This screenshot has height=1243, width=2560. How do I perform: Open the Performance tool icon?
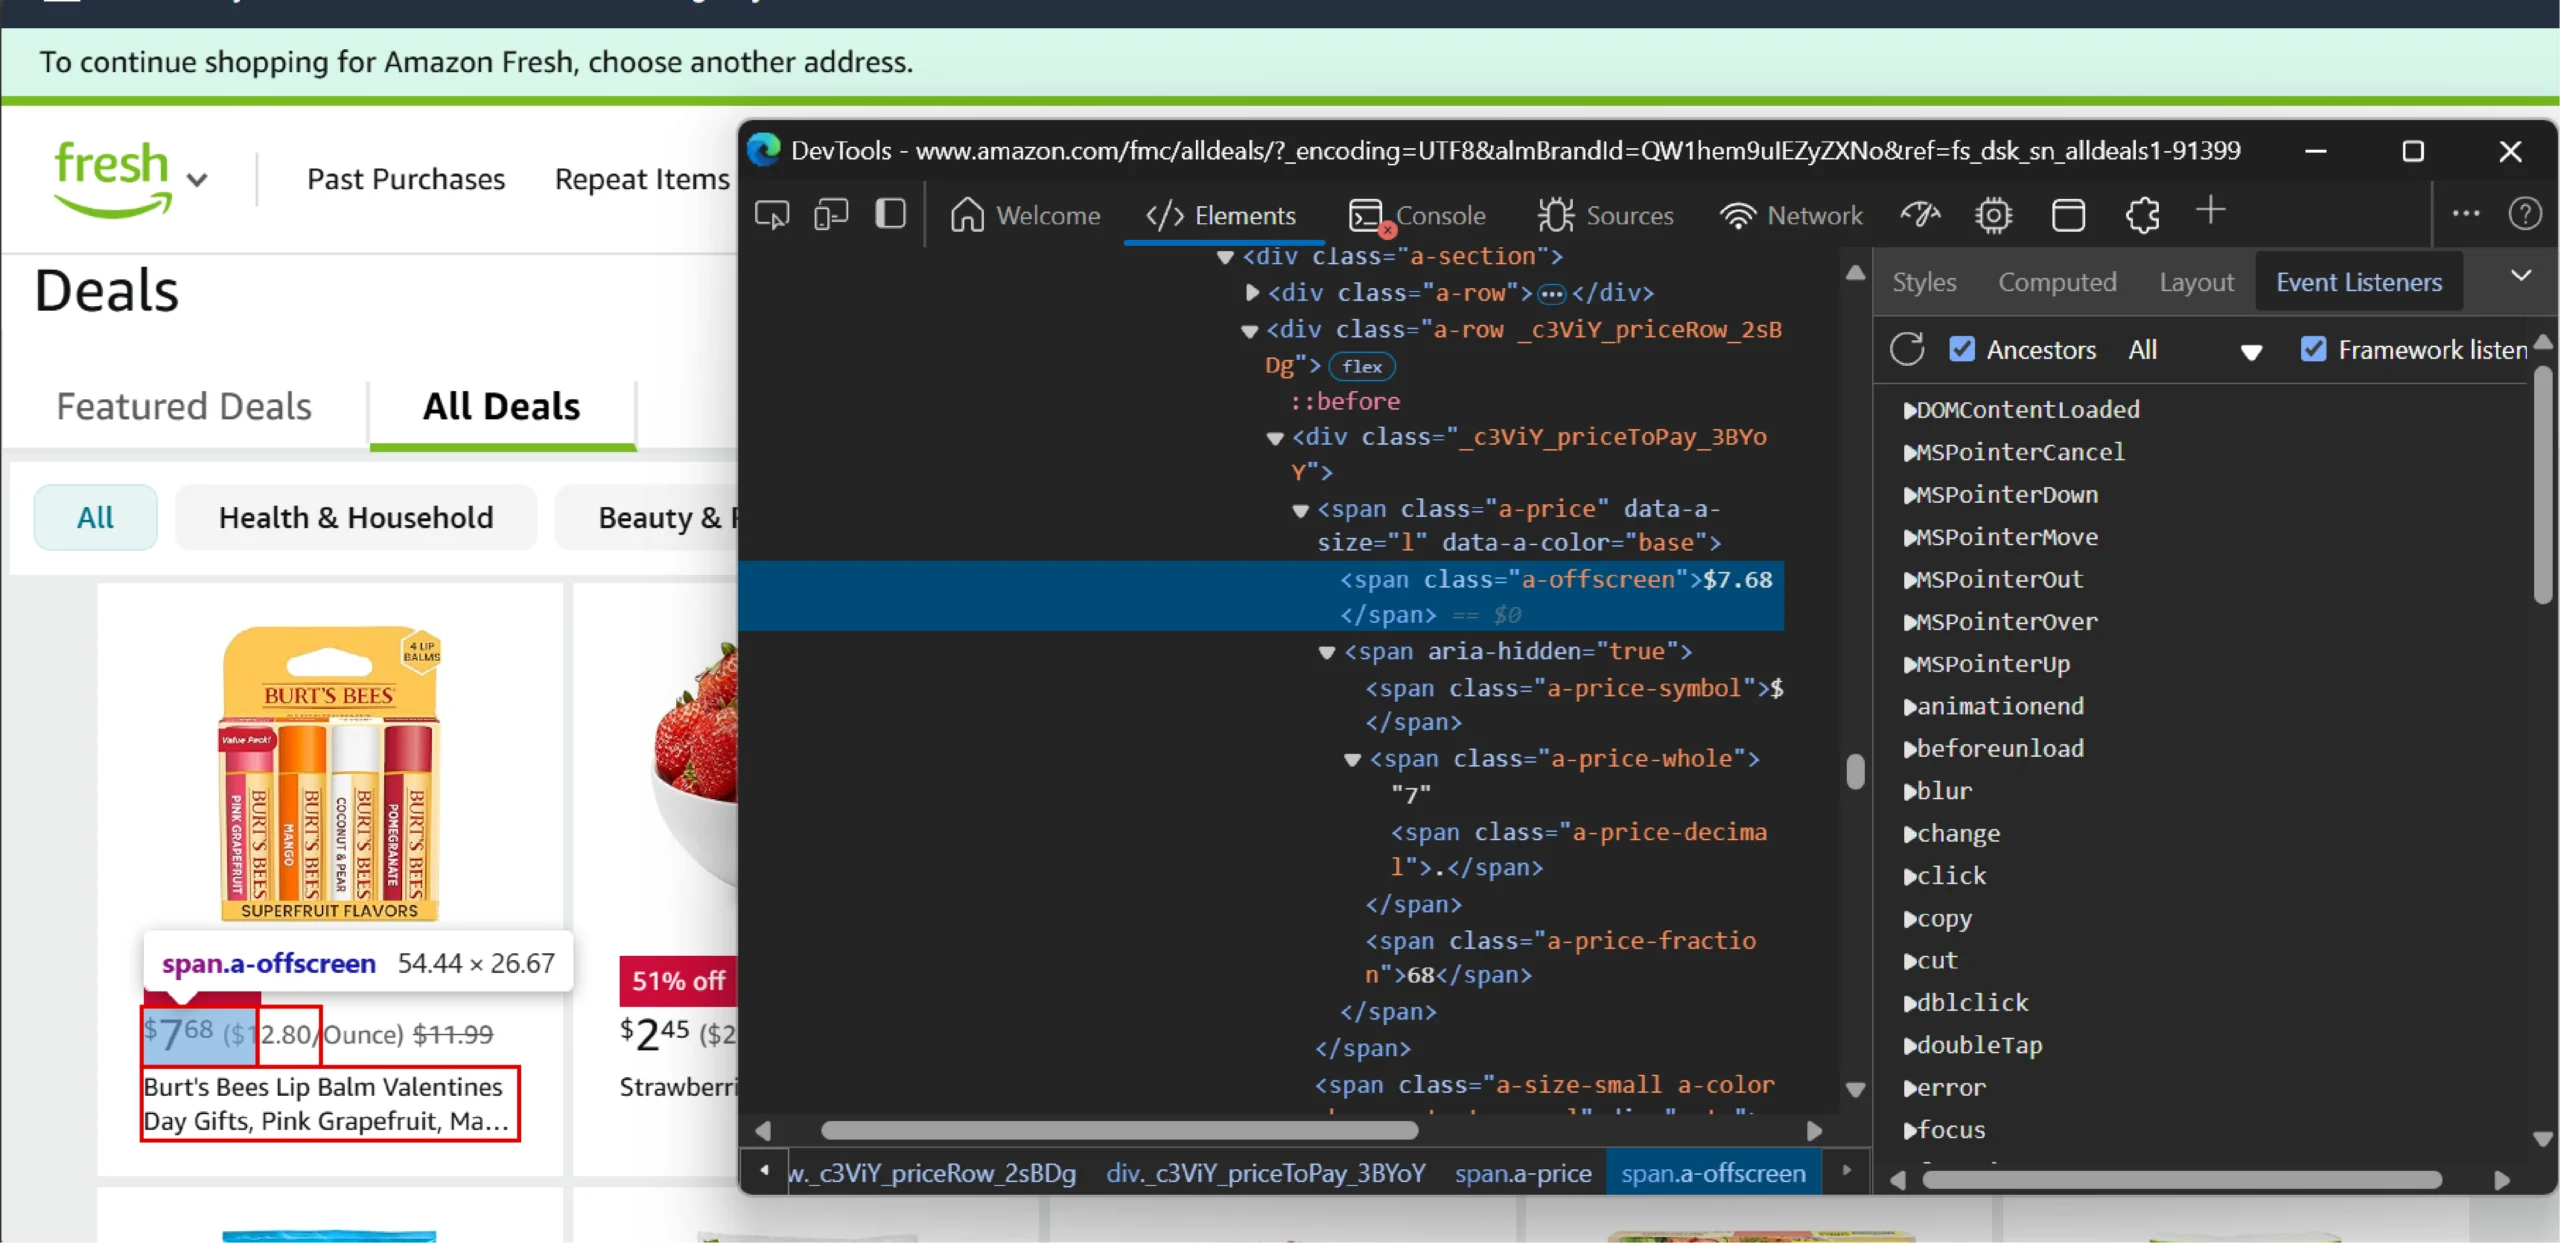click(1920, 214)
